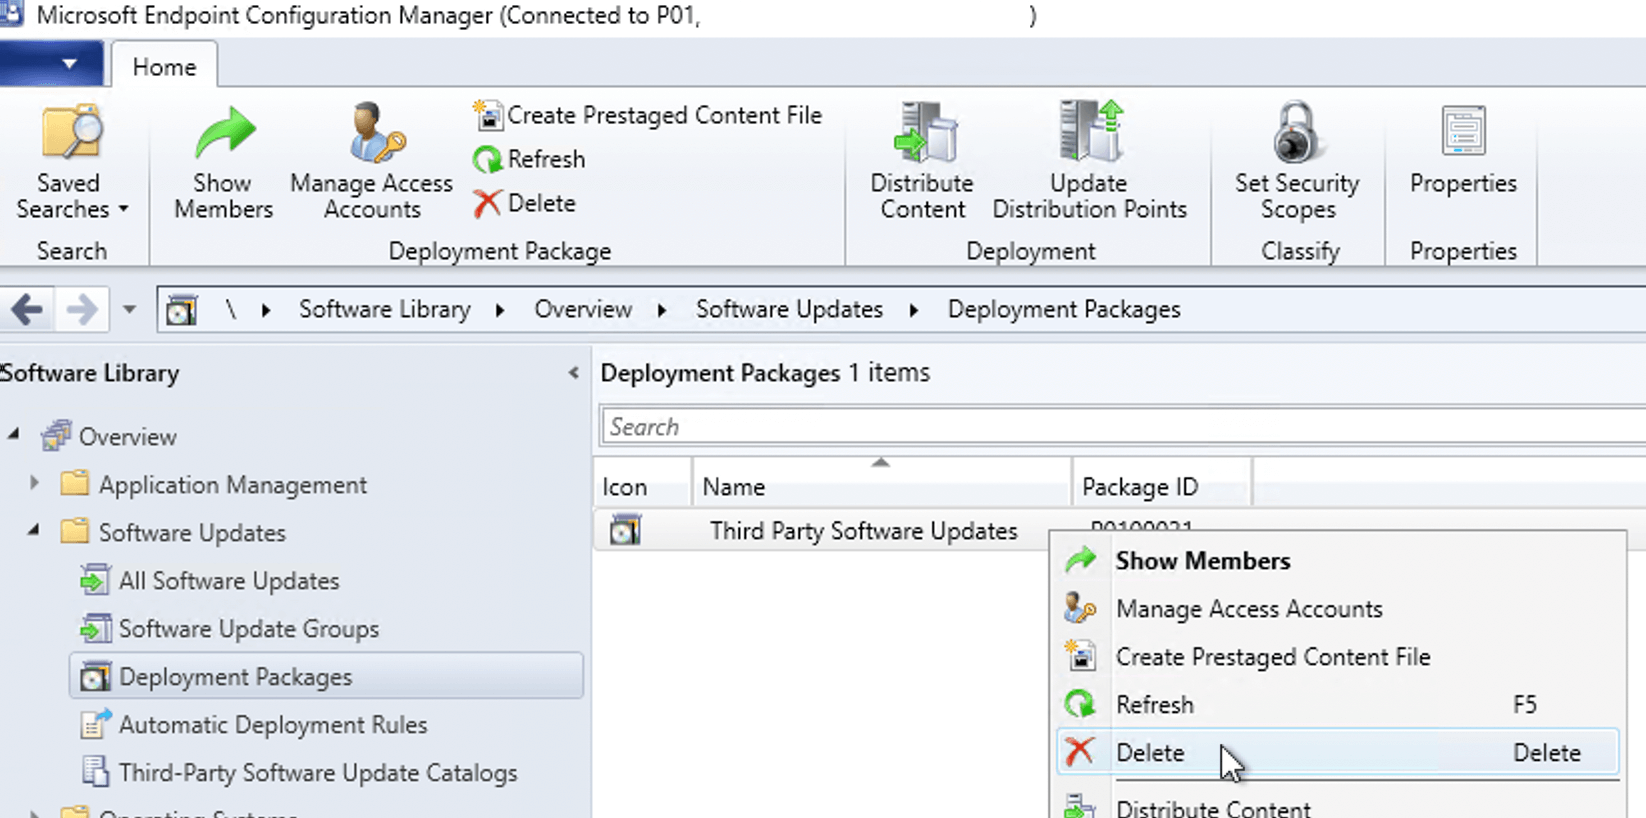Collapse the Software Library navigation pane
Viewport: 1646px width, 818px height.
[573, 373]
